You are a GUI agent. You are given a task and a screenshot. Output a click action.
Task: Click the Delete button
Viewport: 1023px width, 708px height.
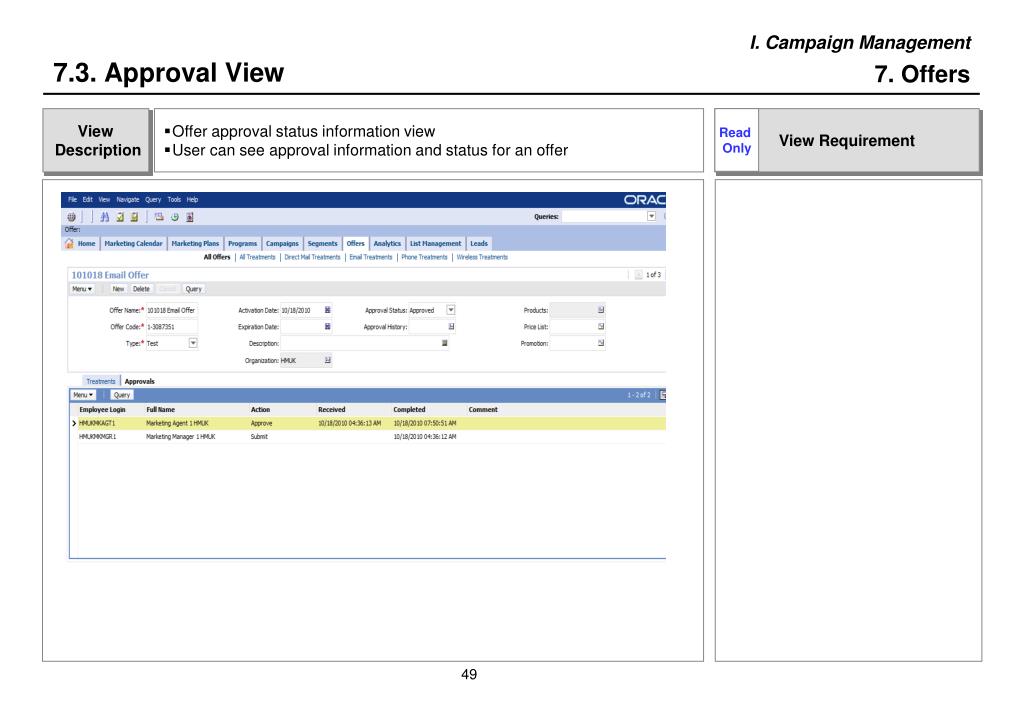point(142,289)
